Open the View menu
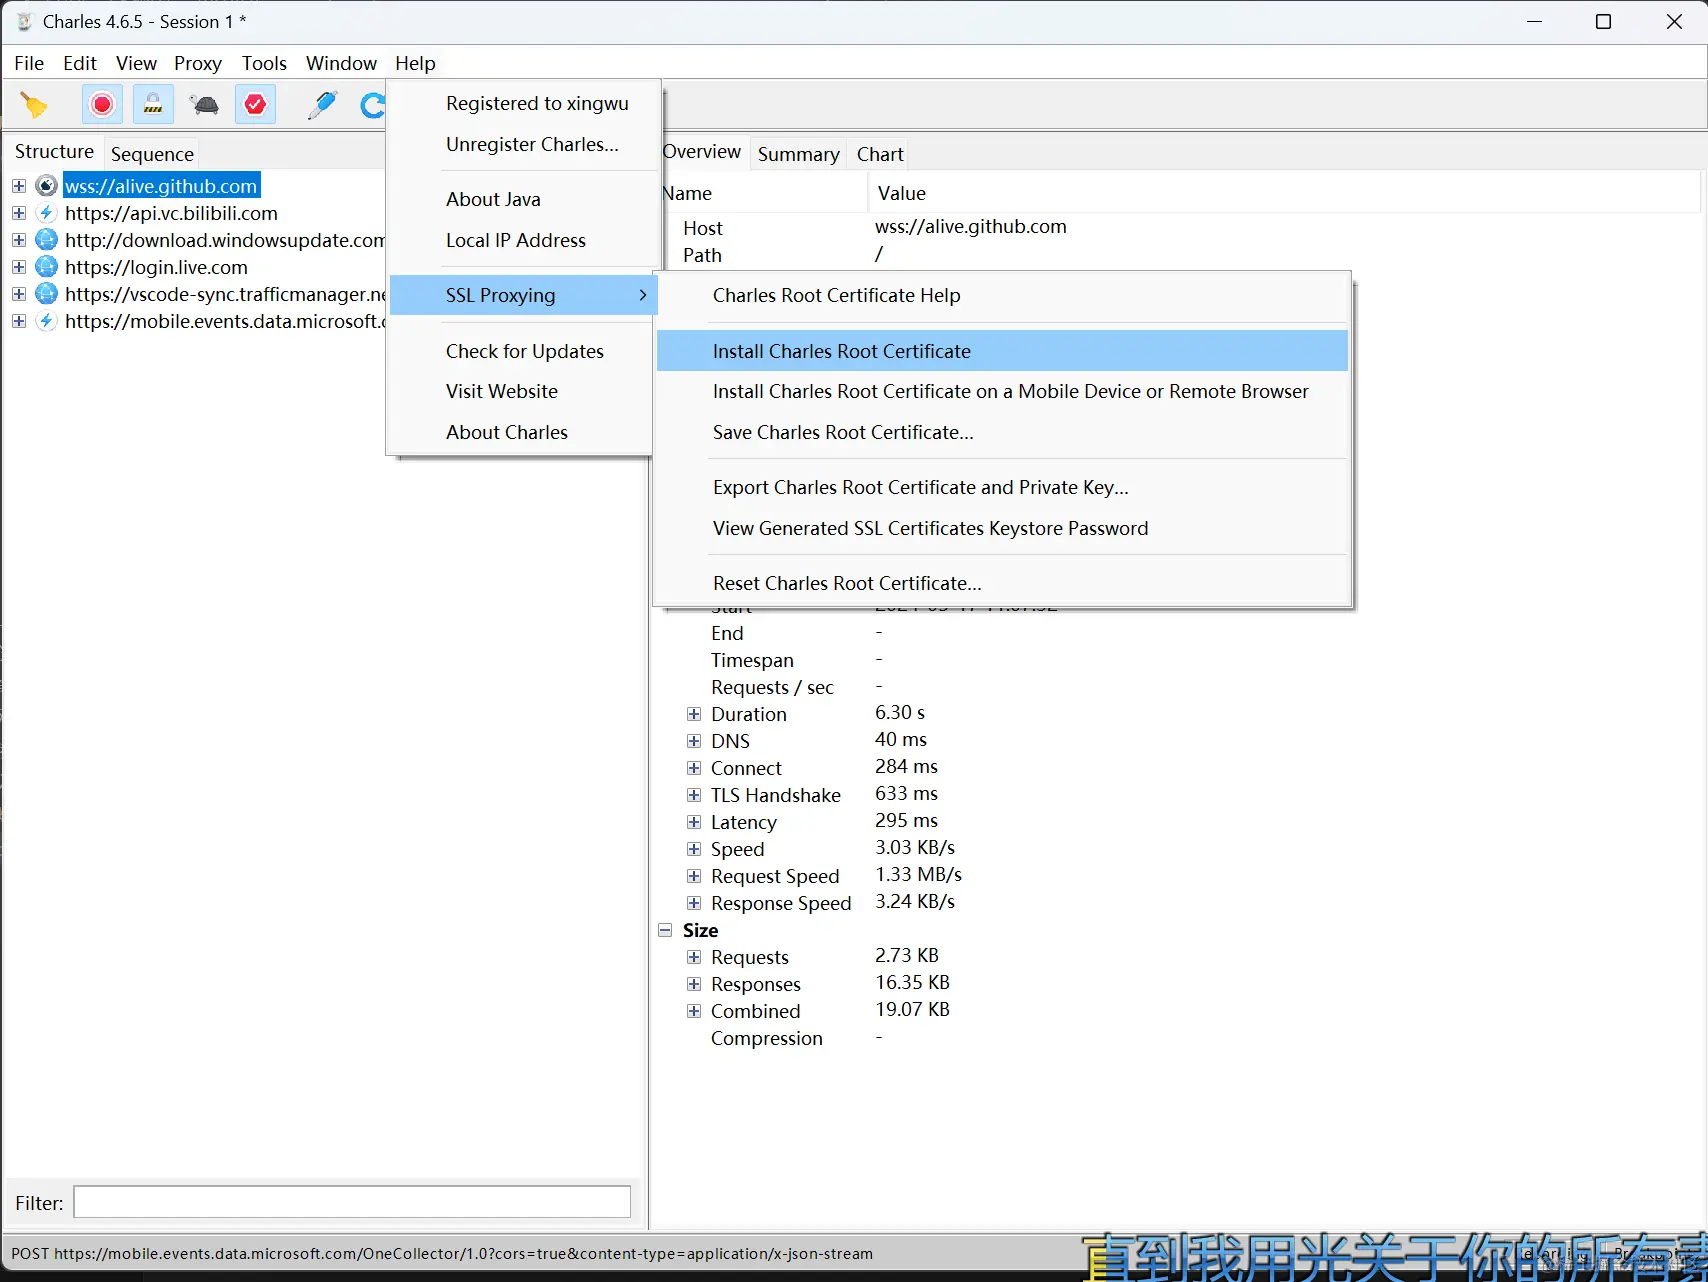 pyautogui.click(x=136, y=63)
